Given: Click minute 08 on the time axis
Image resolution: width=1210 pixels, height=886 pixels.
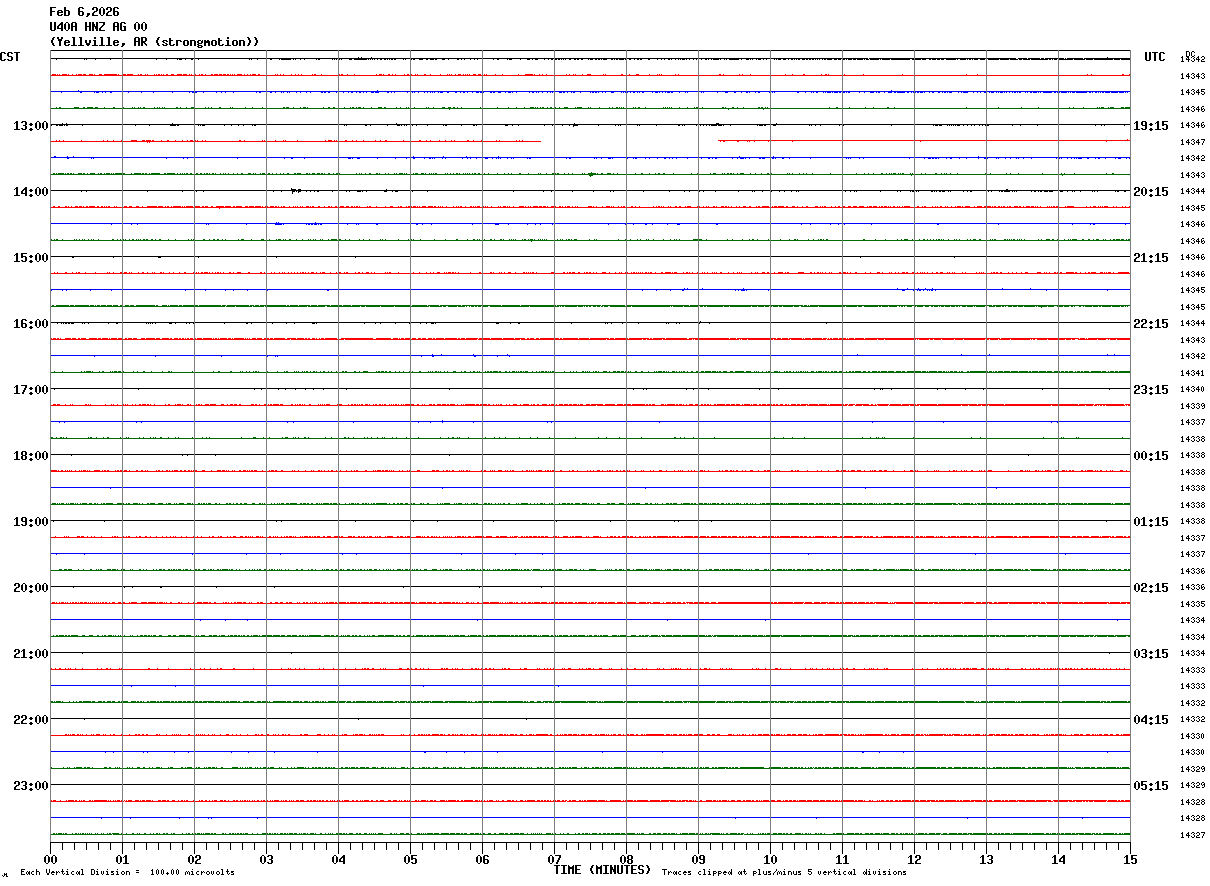Looking at the screenshot, I should [x=627, y=859].
